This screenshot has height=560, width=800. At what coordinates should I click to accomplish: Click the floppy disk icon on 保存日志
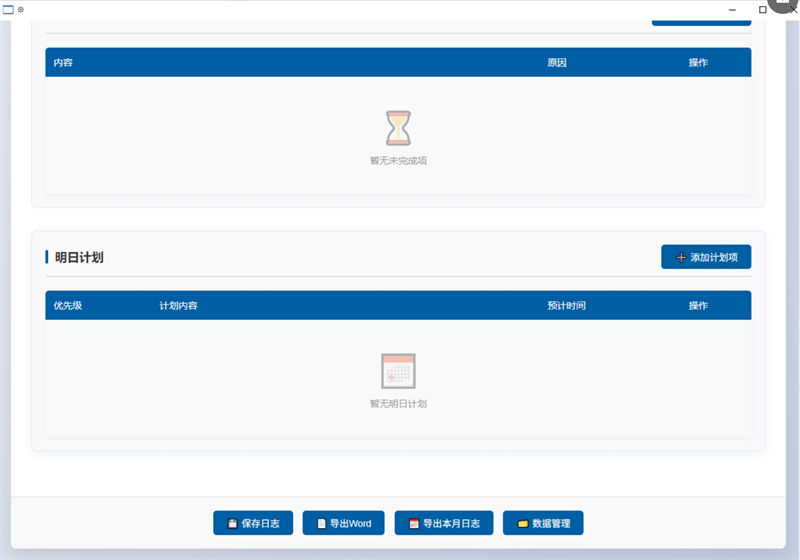[x=232, y=523]
